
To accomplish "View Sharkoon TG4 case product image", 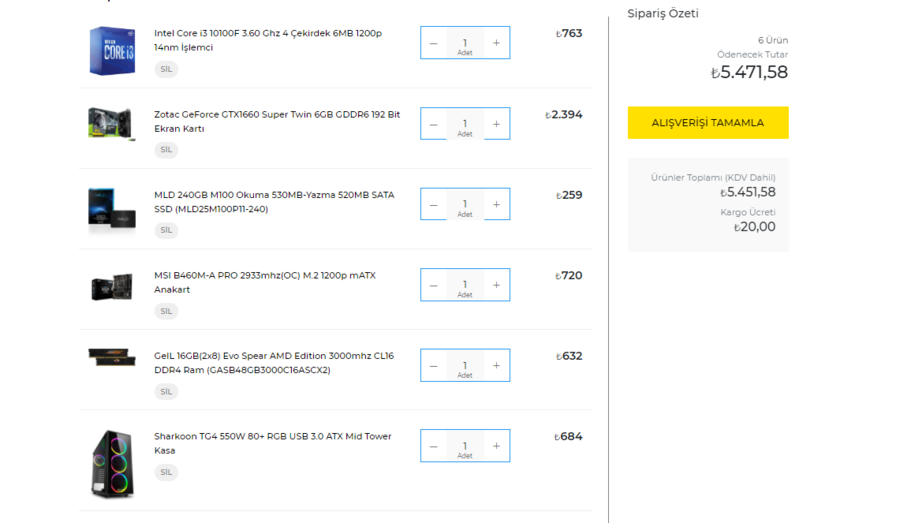I will pos(111,463).
